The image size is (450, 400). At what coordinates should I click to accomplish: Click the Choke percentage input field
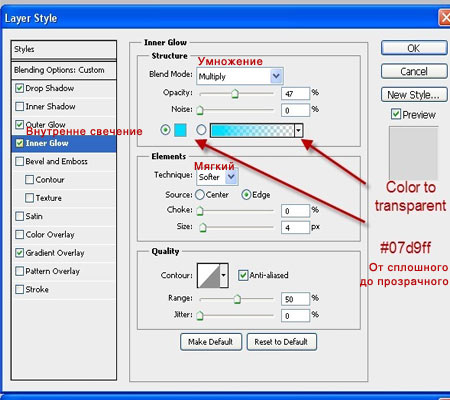click(295, 211)
